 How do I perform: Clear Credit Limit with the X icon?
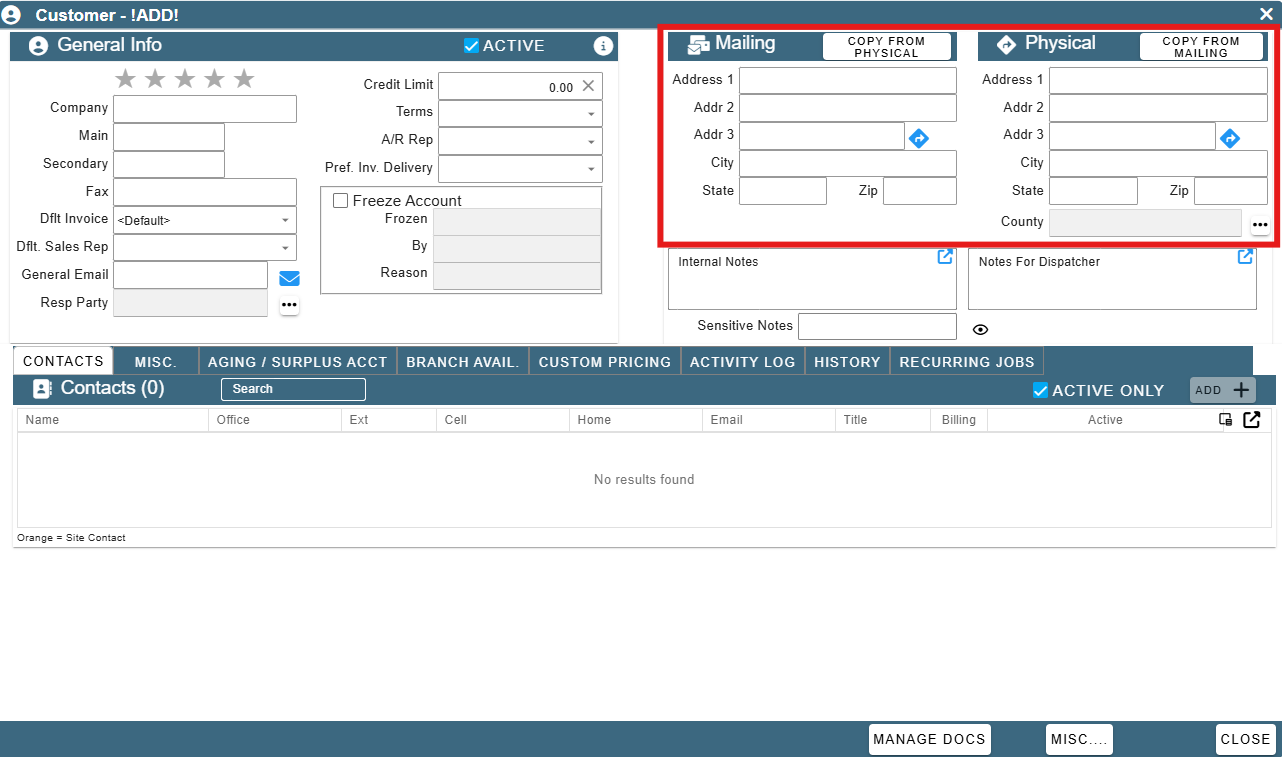coord(588,86)
